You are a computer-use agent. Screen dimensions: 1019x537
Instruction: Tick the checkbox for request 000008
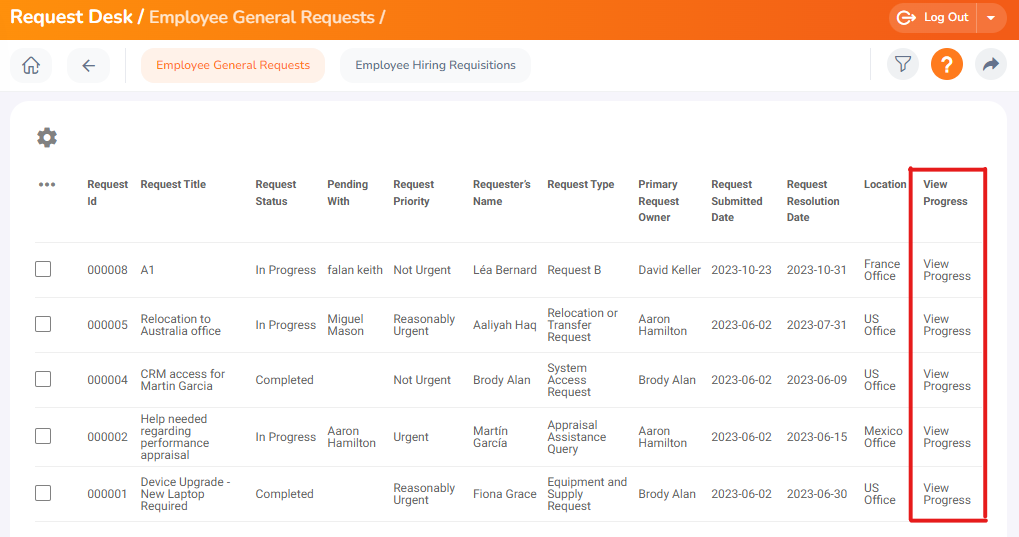pos(43,269)
